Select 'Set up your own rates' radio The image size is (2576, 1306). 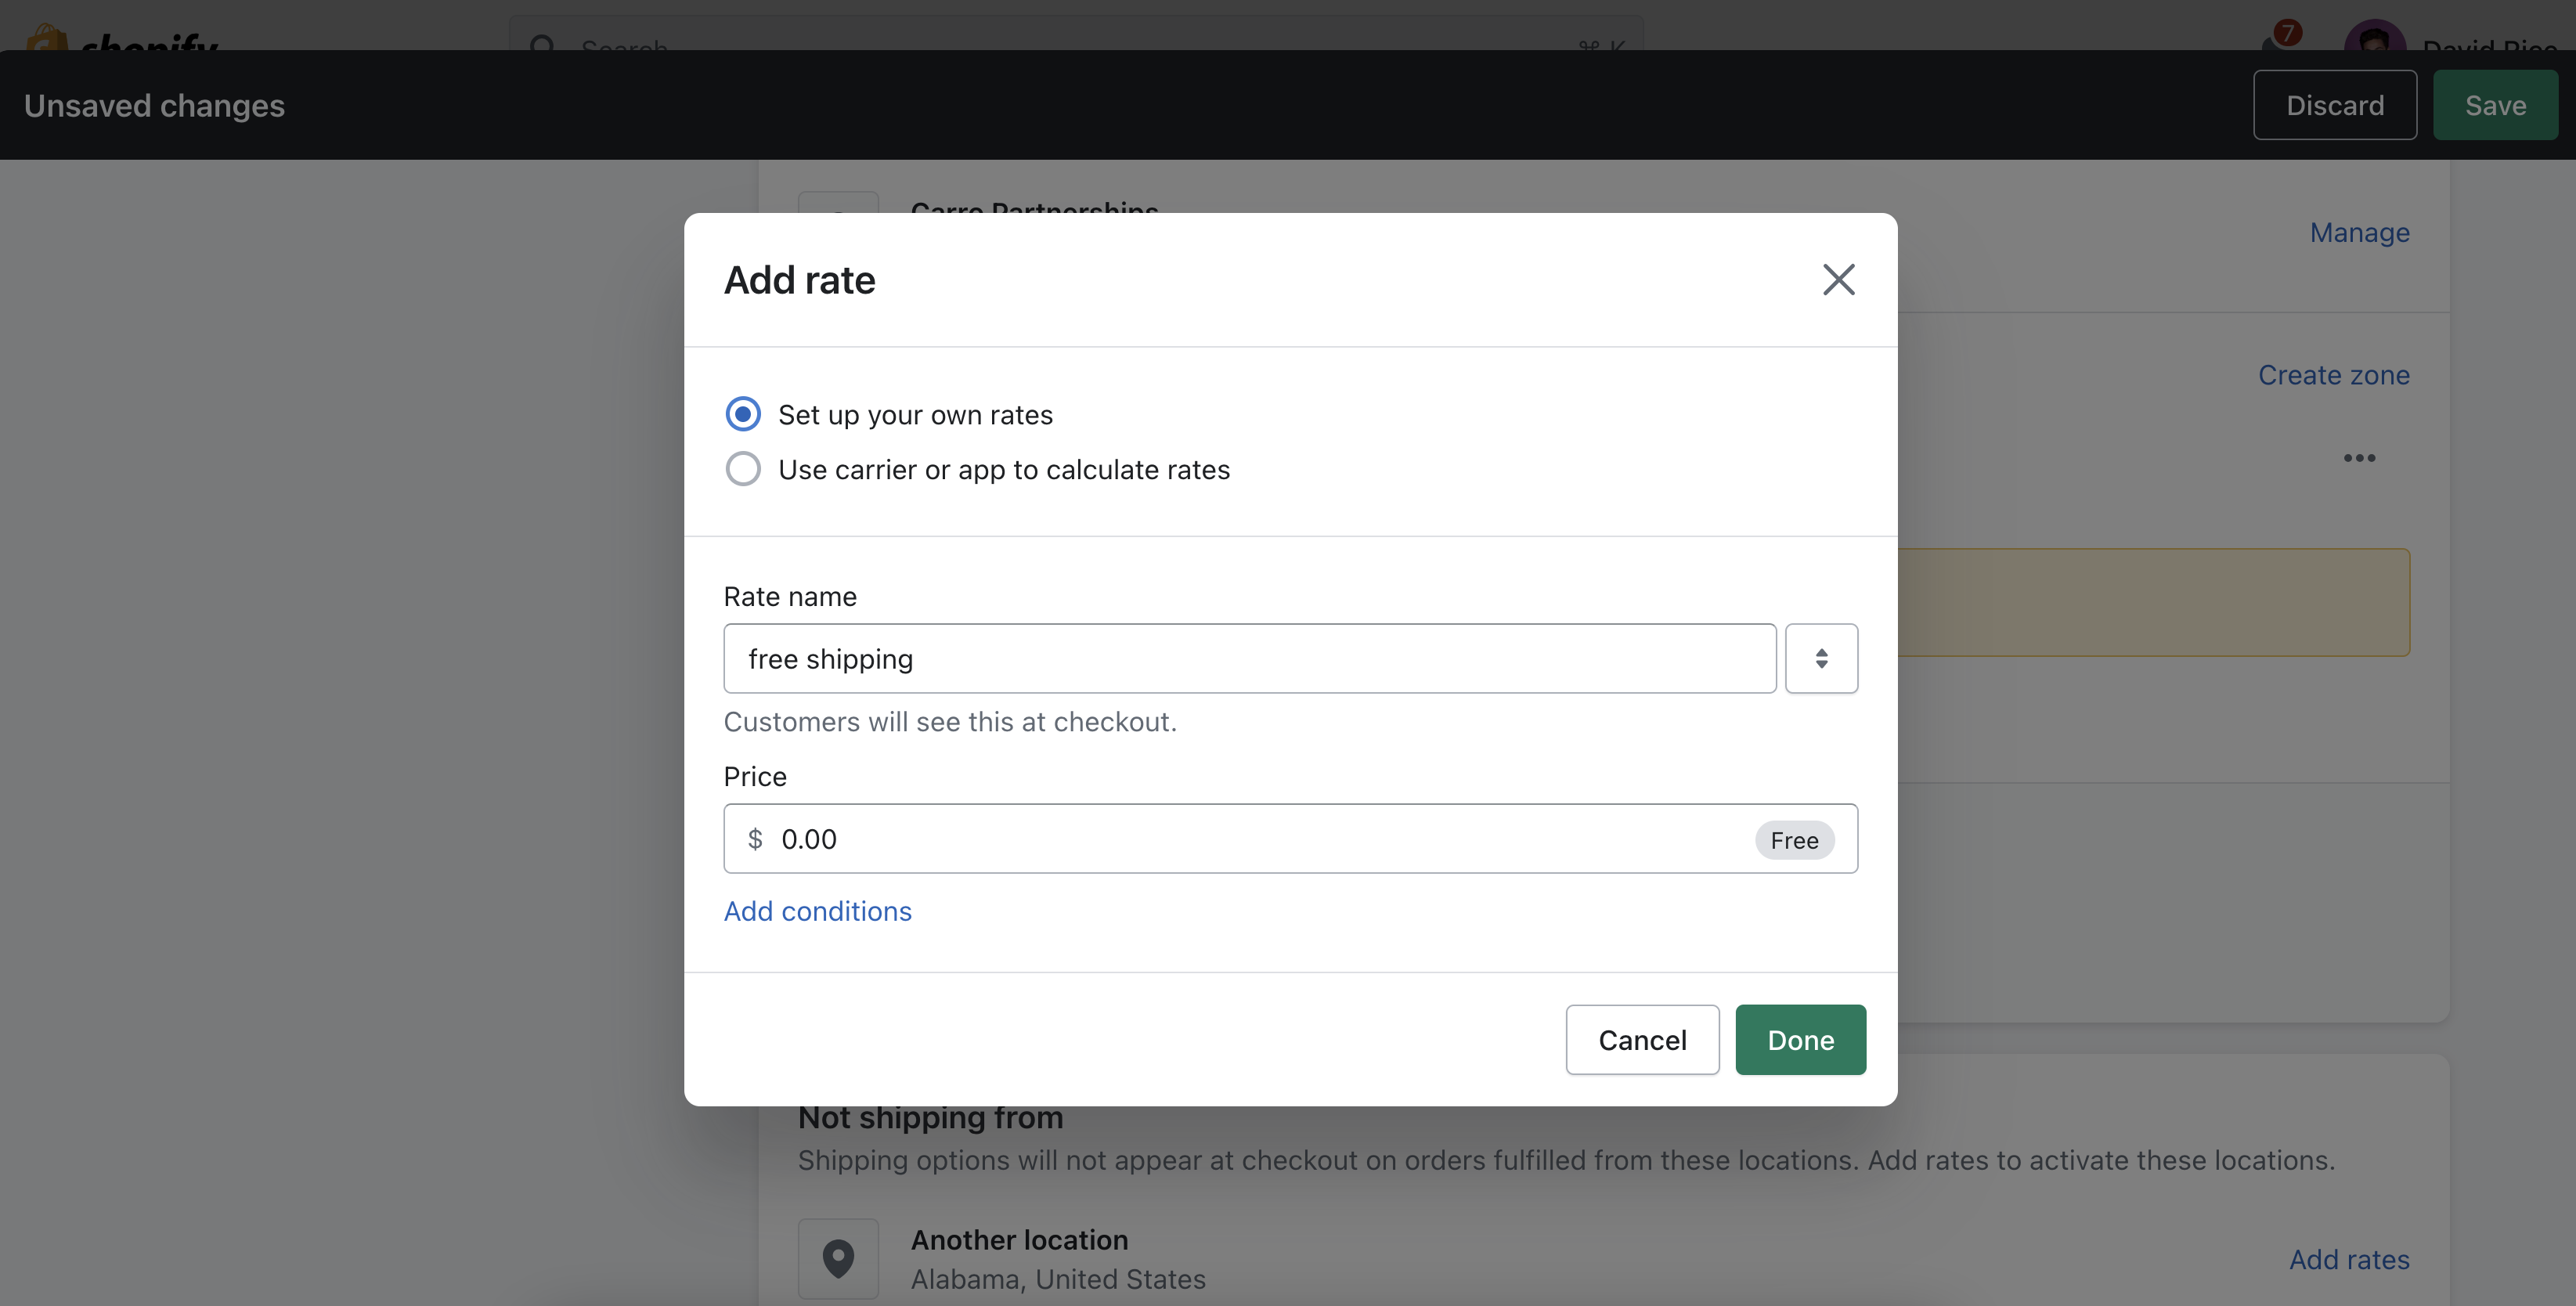743,414
